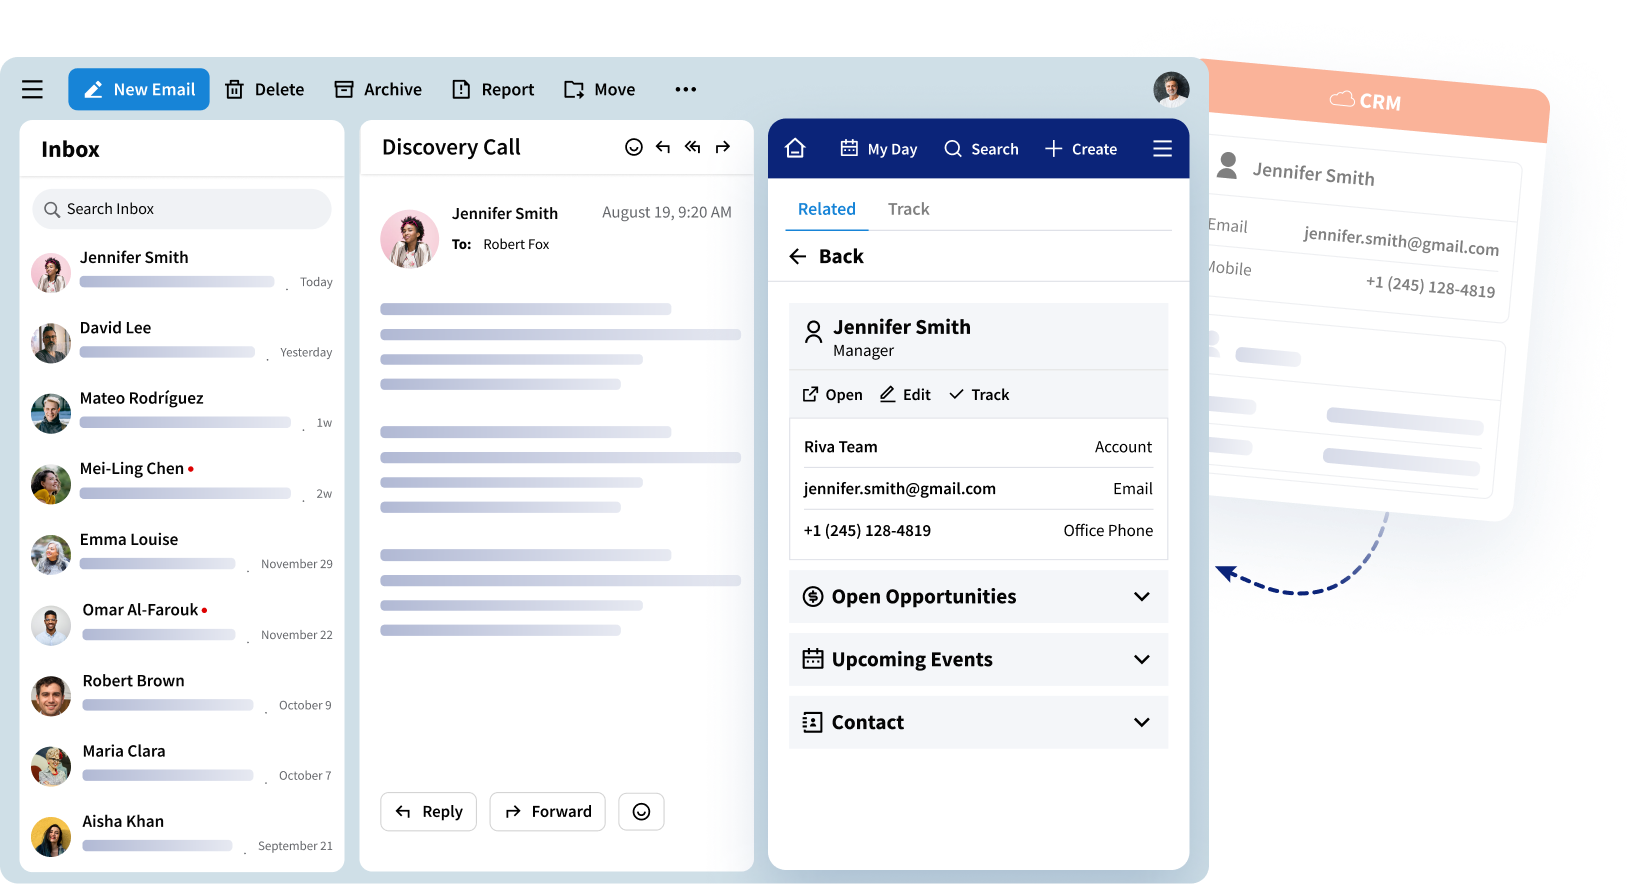Viewport: 1646px width, 884px height.
Task: Open the more options ellipsis in toolbar
Action: coord(685,89)
